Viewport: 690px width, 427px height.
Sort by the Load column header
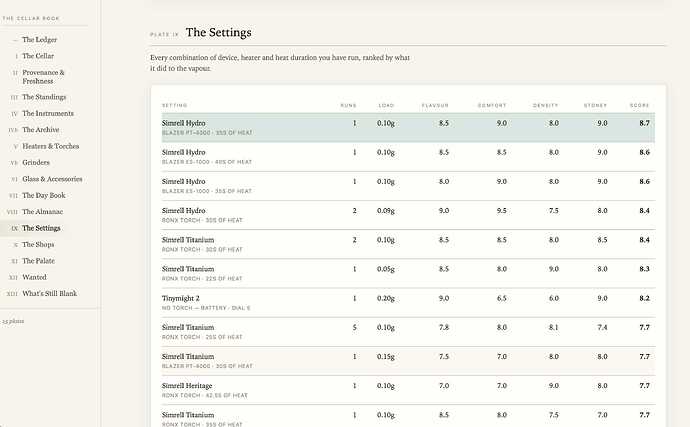tap(386, 105)
